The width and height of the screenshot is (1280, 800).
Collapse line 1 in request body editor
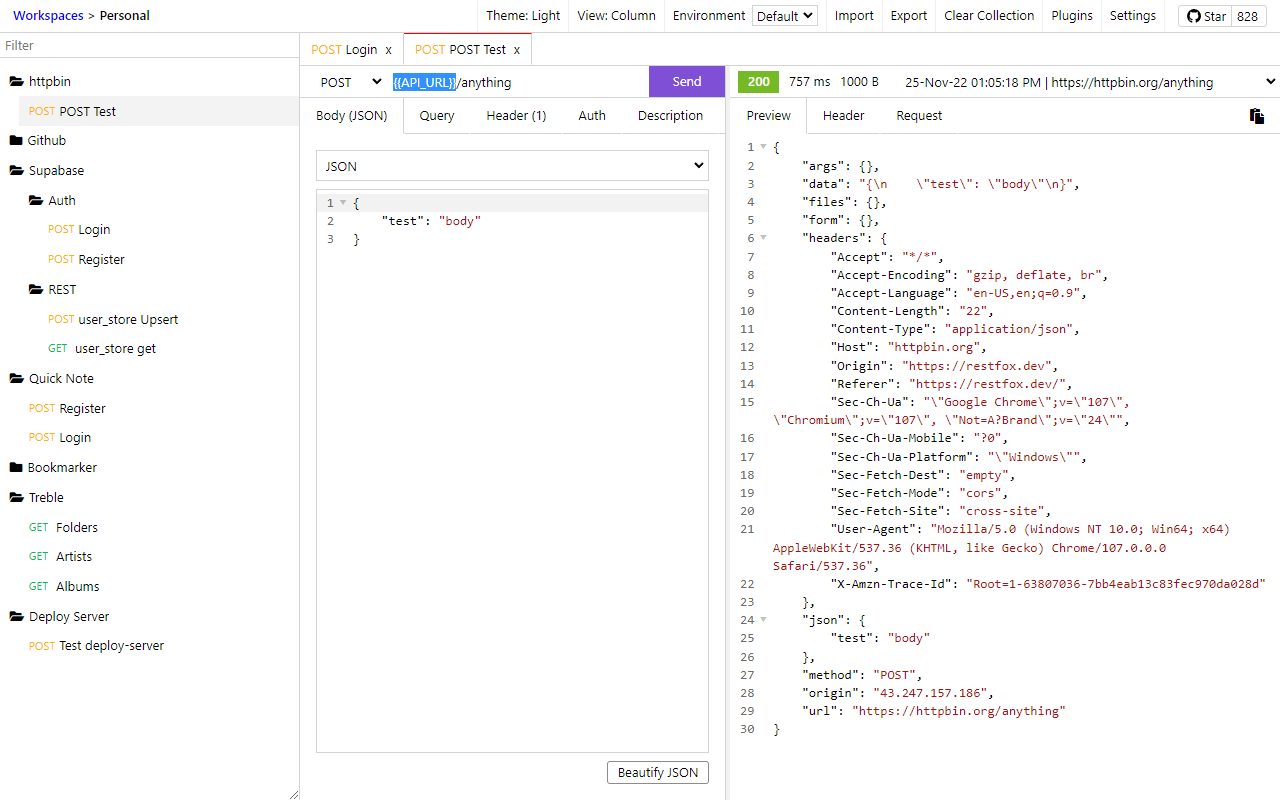(x=343, y=203)
